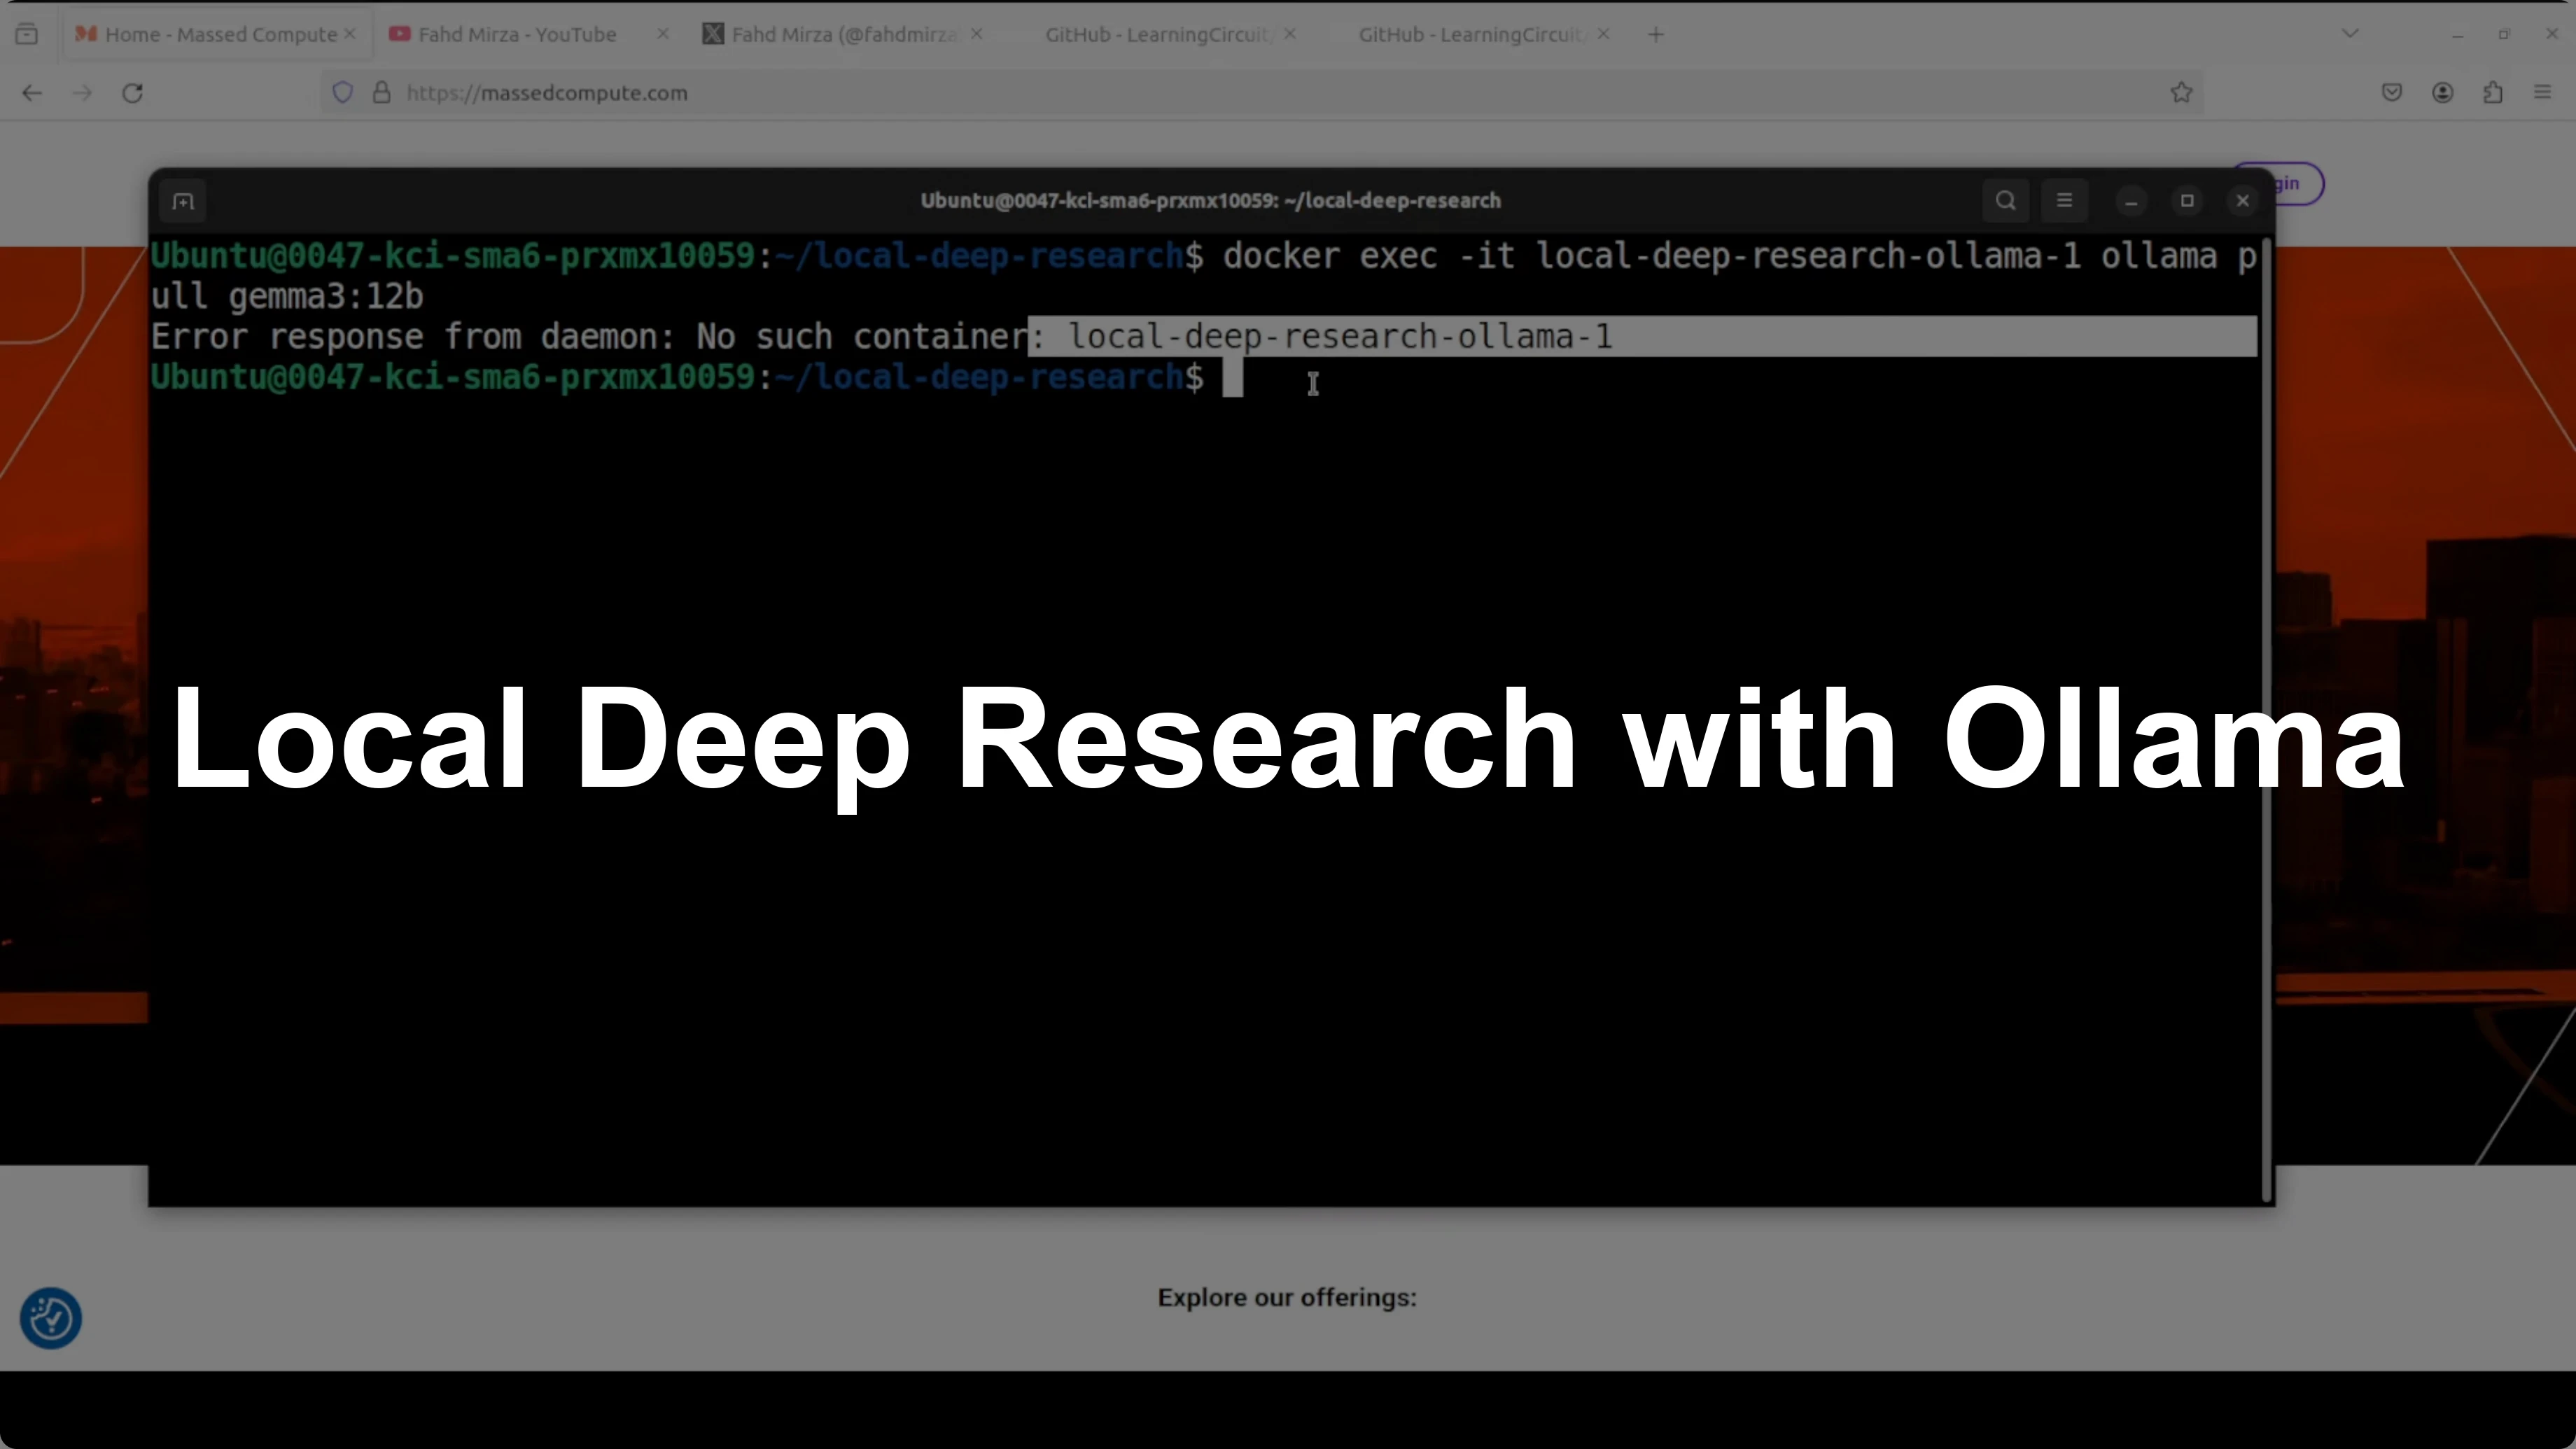The width and height of the screenshot is (2576, 1449).
Task: Minimize the terminal window
Action: (x=2131, y=201)
